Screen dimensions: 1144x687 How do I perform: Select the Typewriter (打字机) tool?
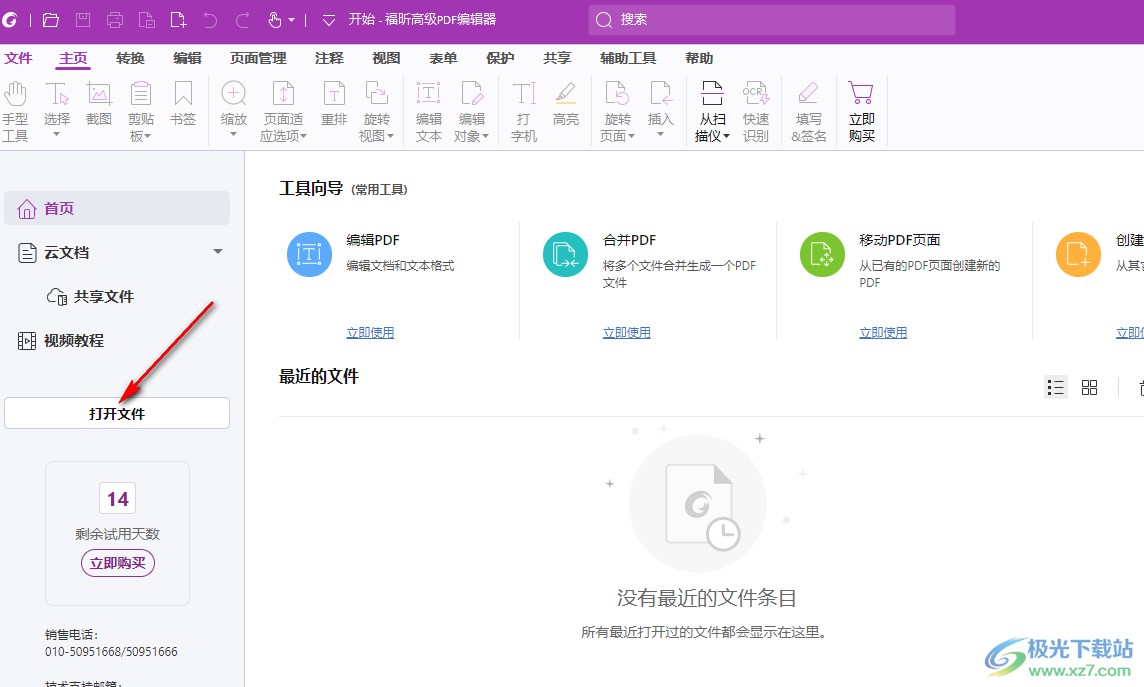point(524,112)
